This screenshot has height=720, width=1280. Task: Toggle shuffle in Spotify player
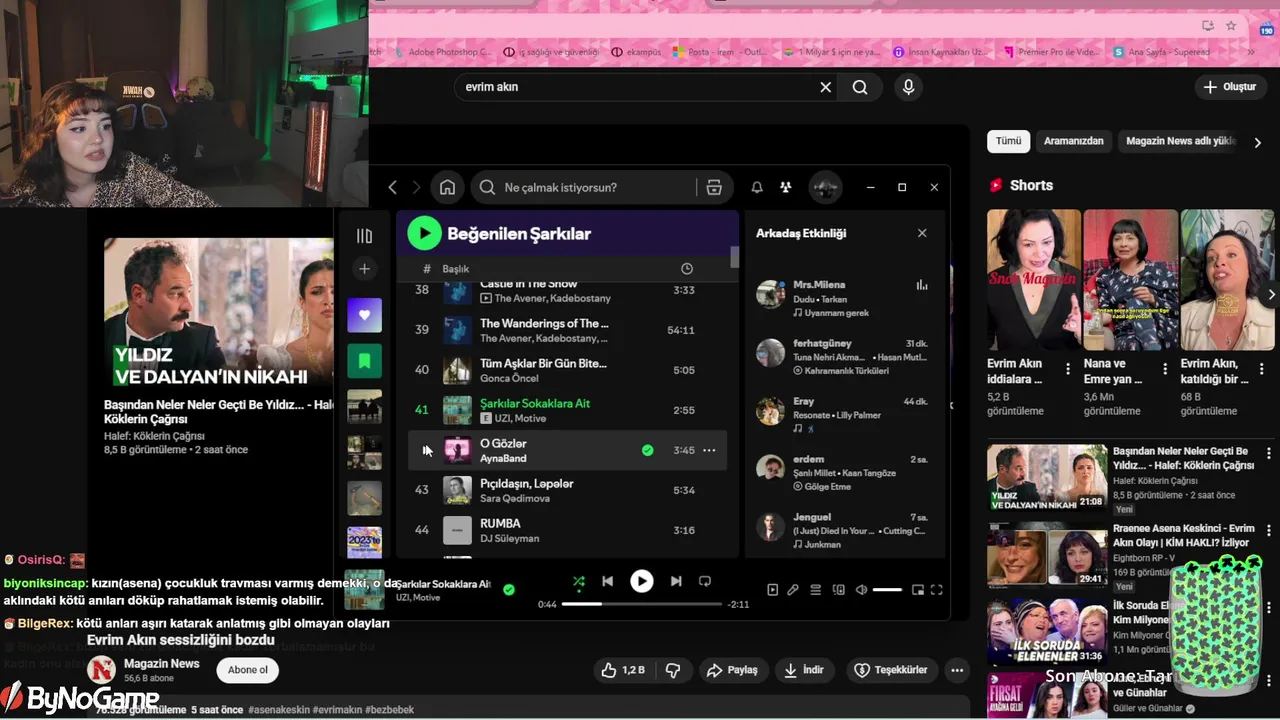point(578,581)
